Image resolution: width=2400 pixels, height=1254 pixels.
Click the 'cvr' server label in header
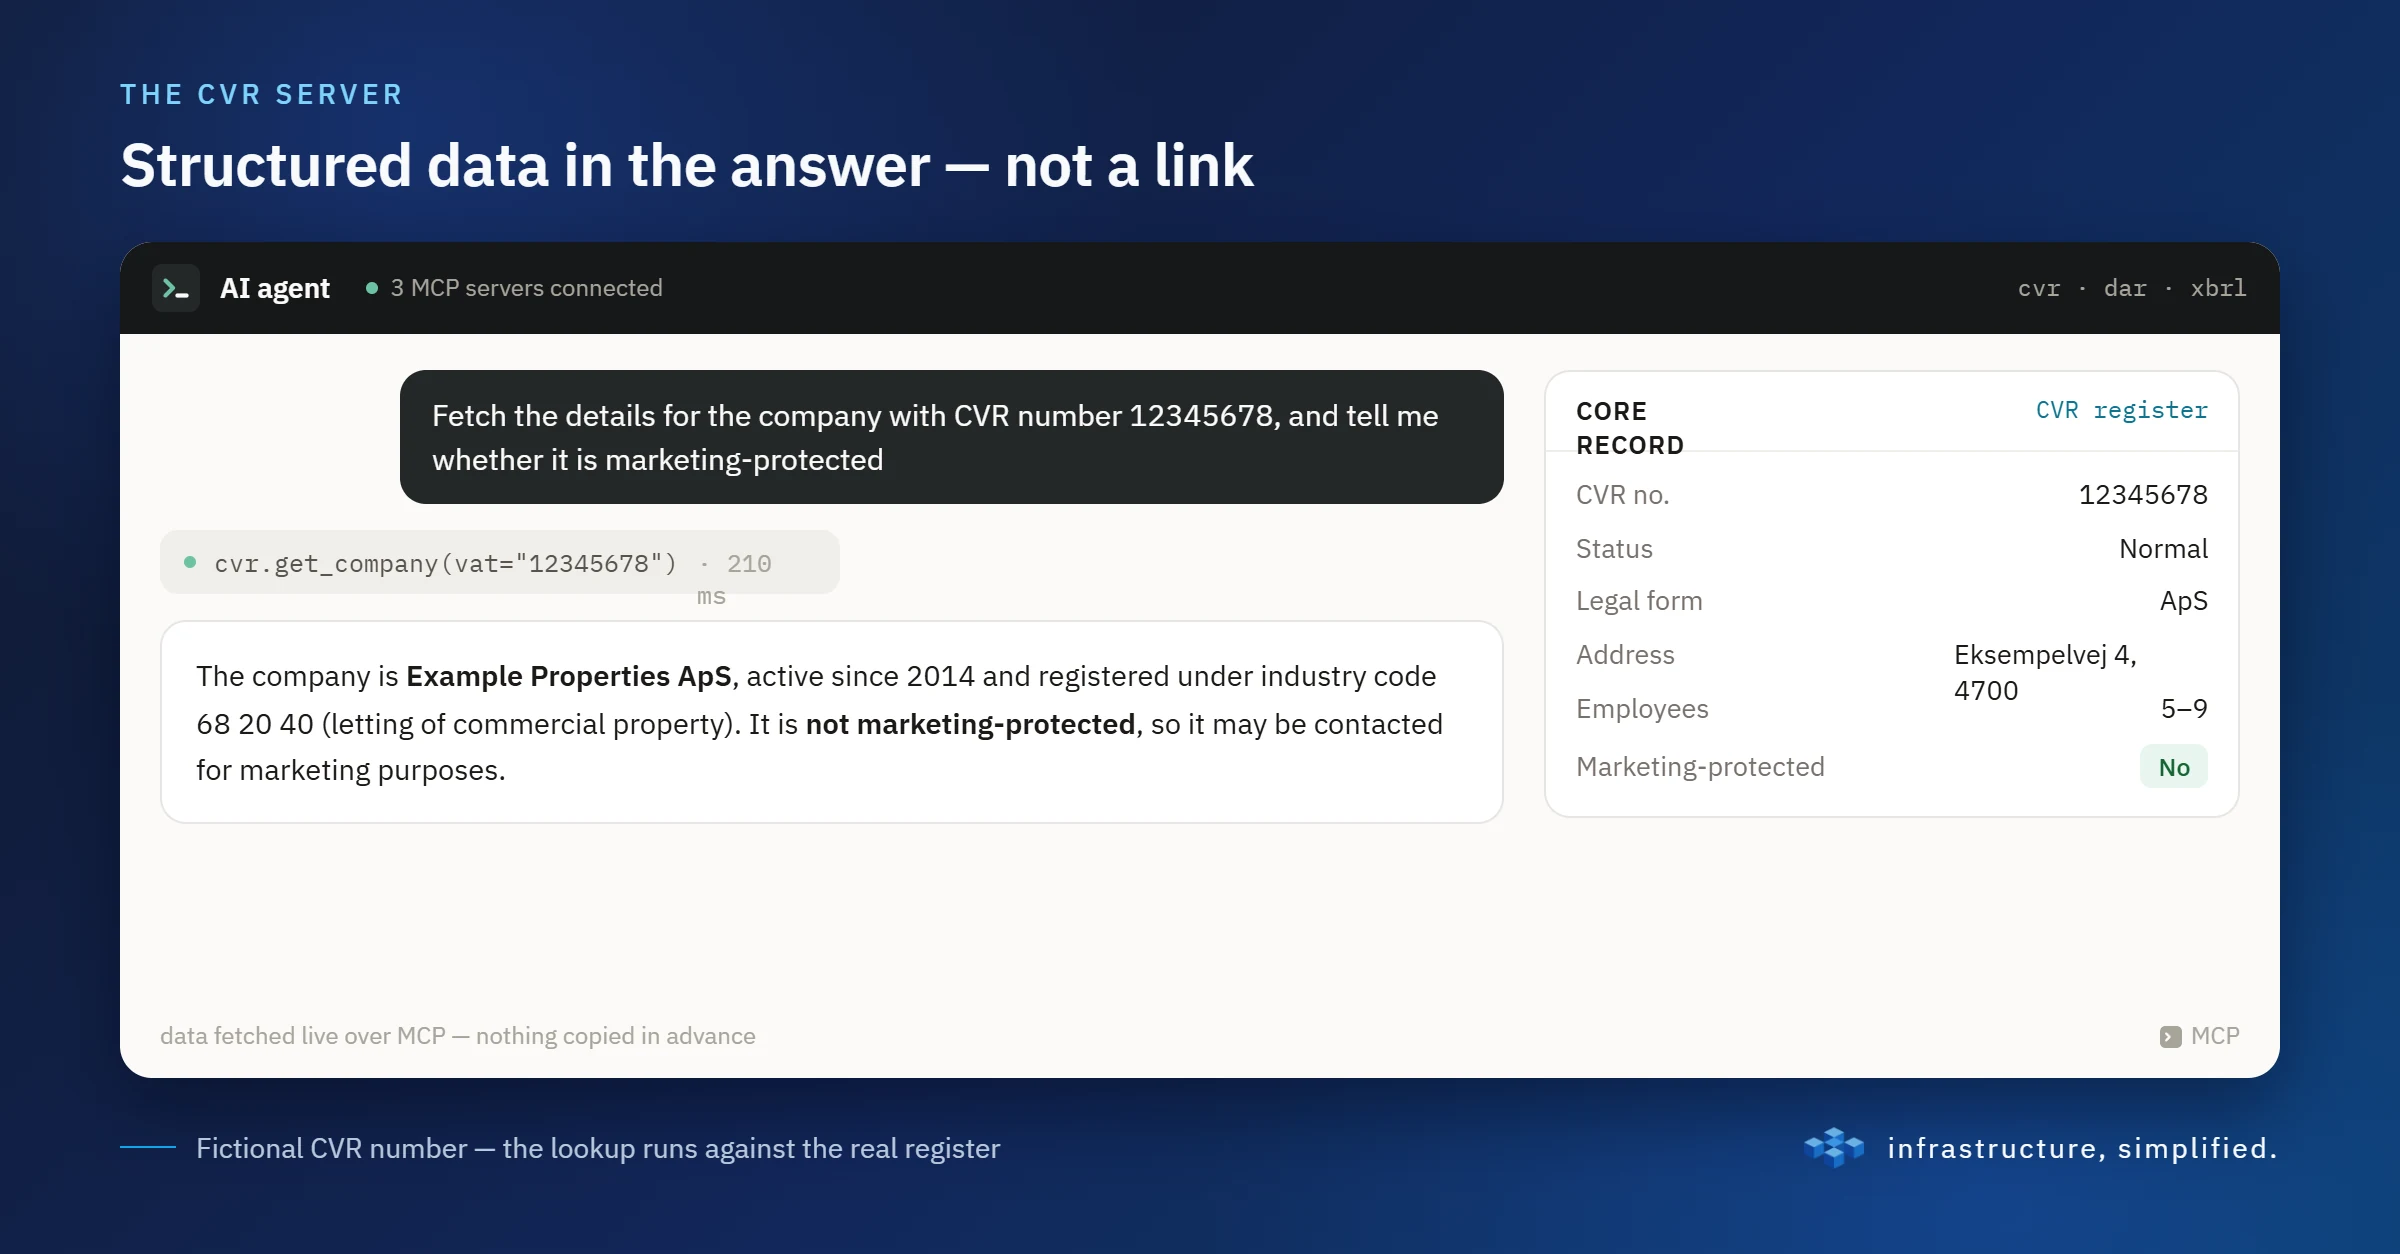(2039, 289)
